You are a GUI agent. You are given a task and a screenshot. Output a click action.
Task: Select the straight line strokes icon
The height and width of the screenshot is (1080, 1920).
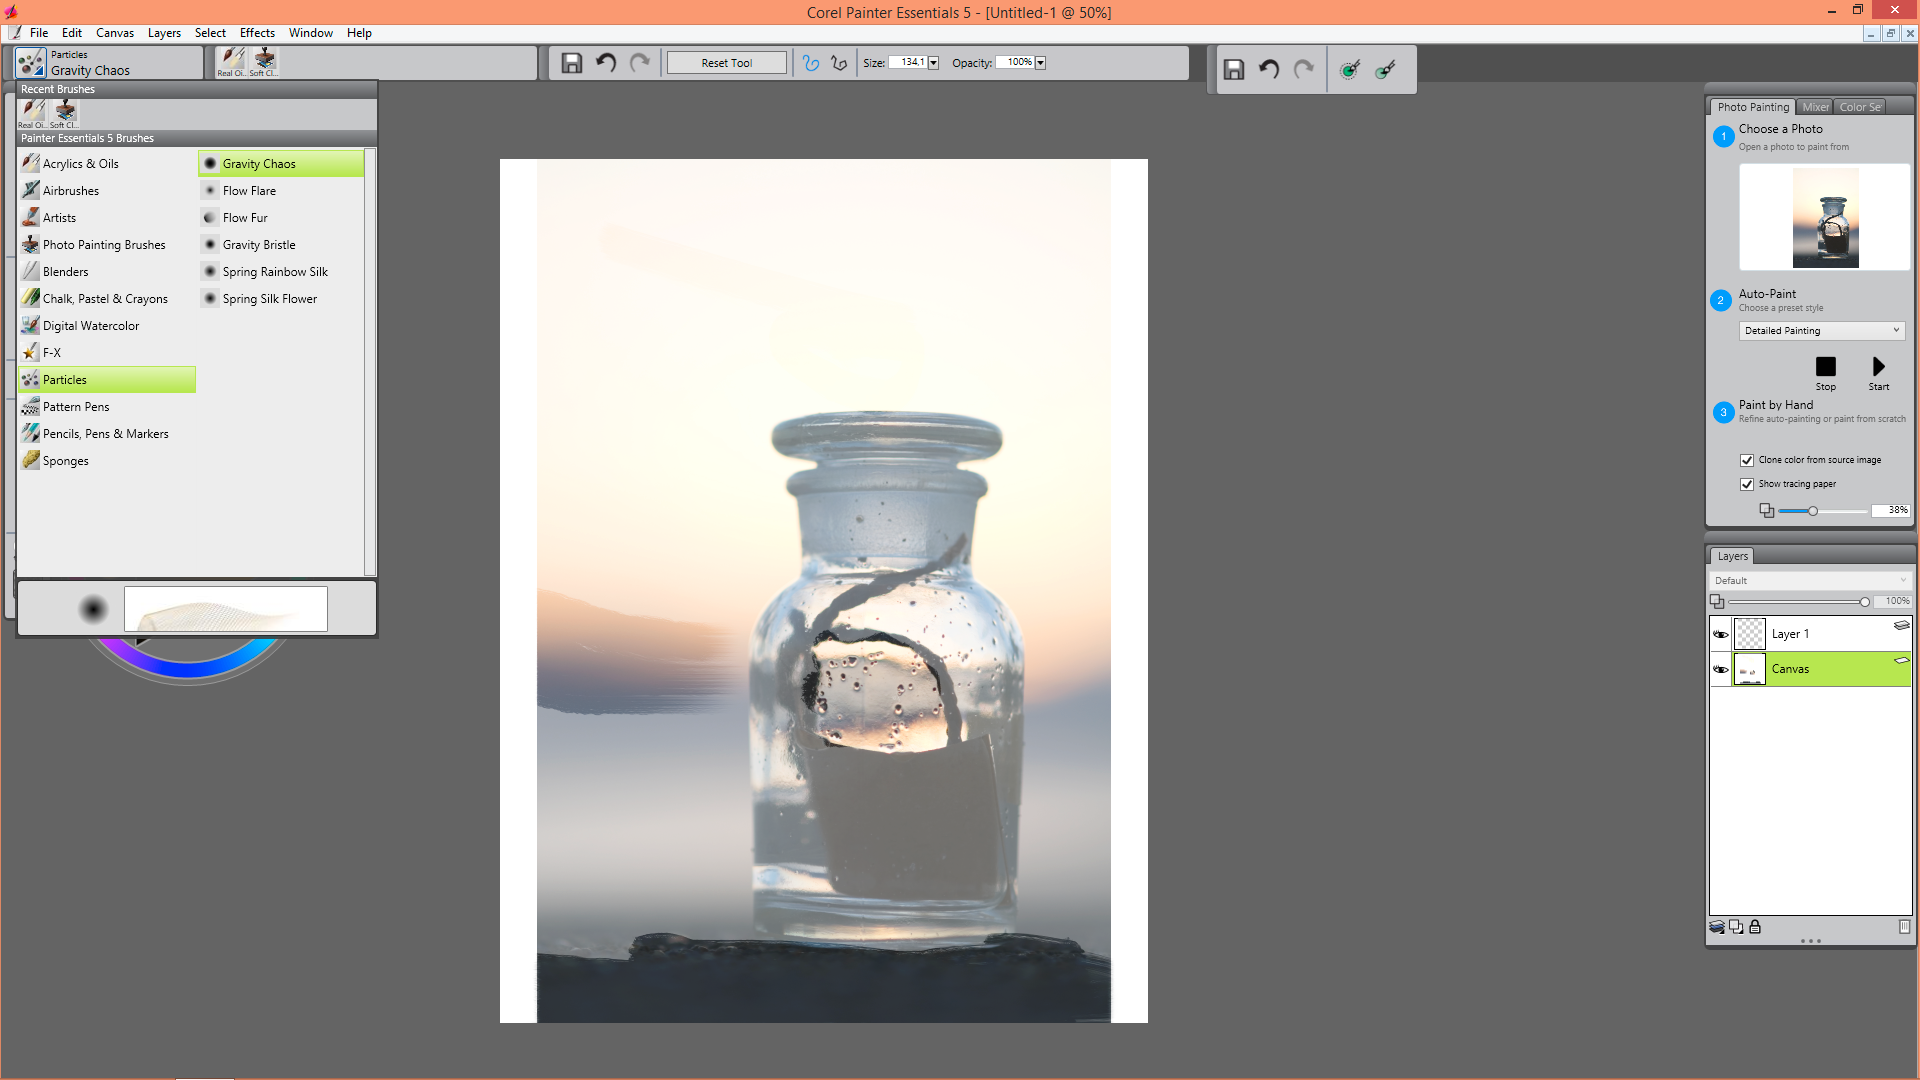(x=839, y=63)
